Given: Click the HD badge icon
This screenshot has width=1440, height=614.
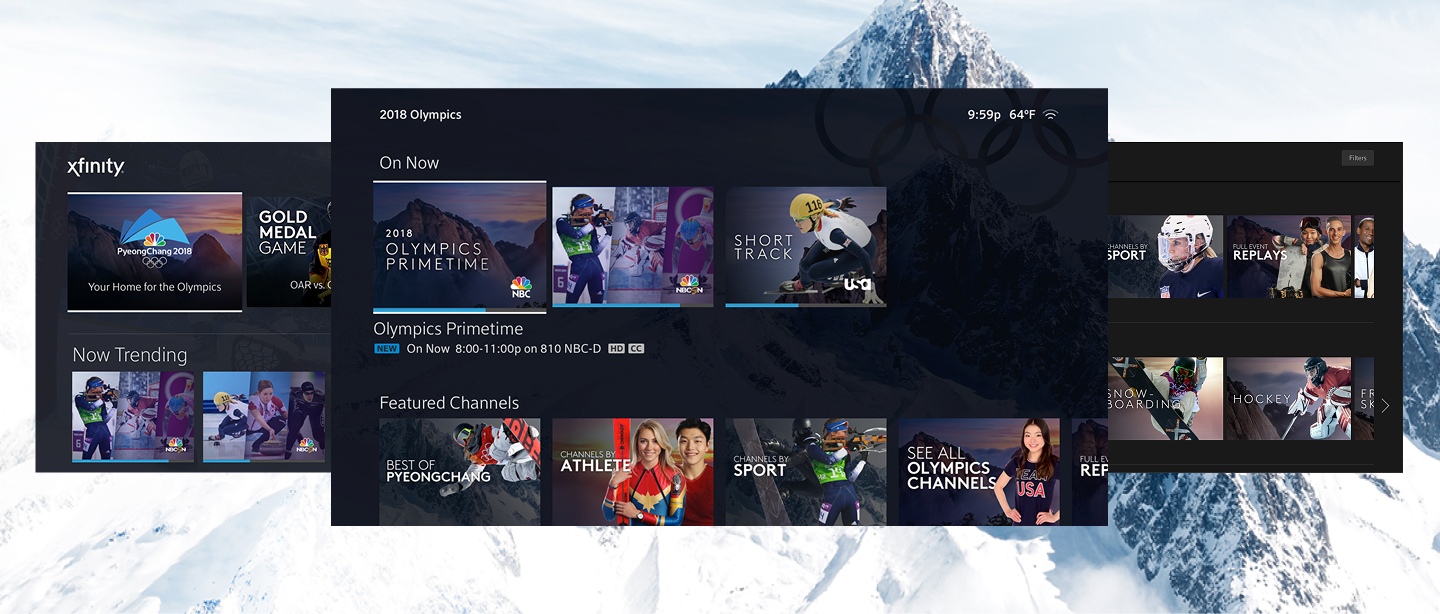Looking at the screenshot, I should pyautogui.click(x=616, y=349).
